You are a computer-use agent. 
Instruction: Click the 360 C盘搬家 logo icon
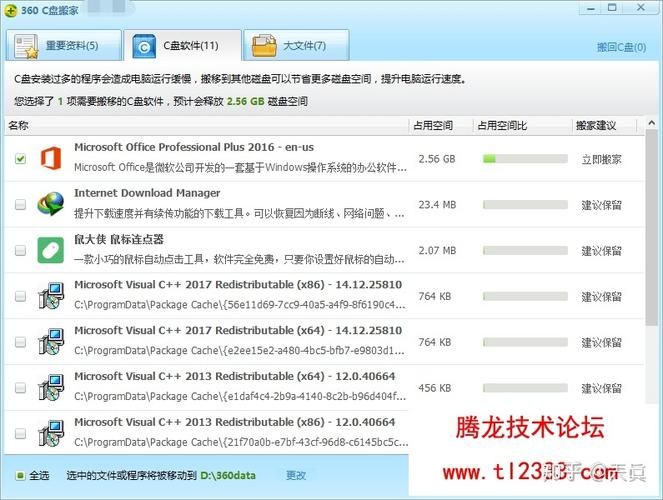pos(11,10)
